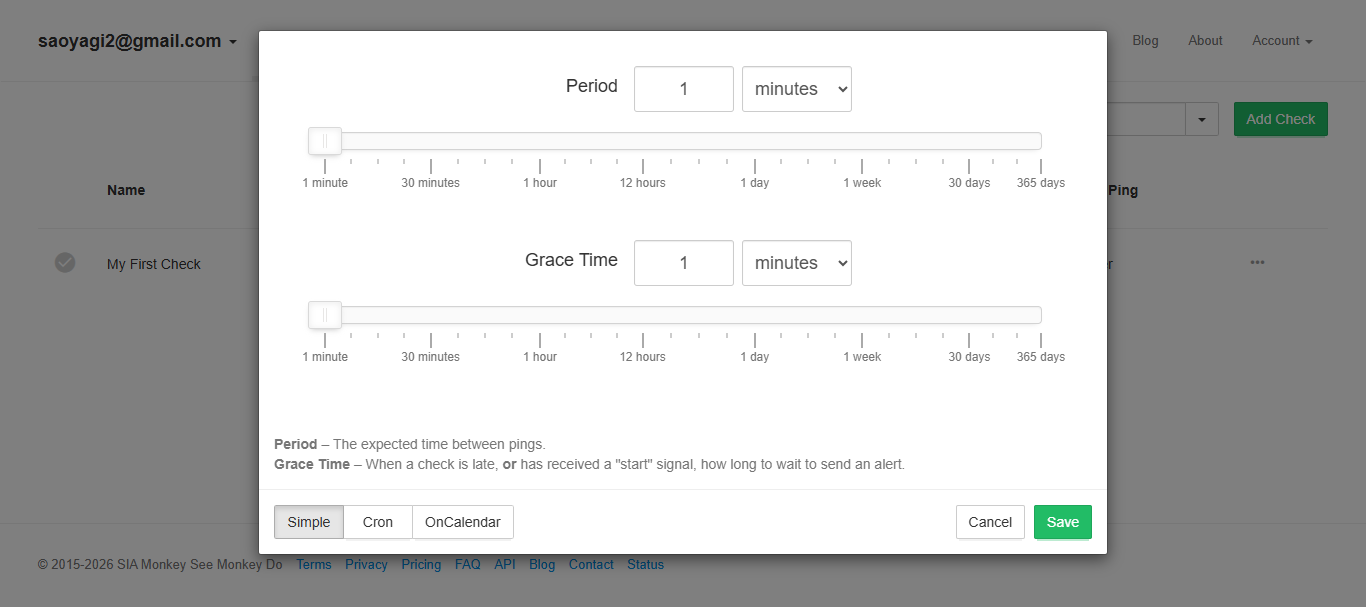
Task: Click the Period value input field
Action: (x=684, y=89)
